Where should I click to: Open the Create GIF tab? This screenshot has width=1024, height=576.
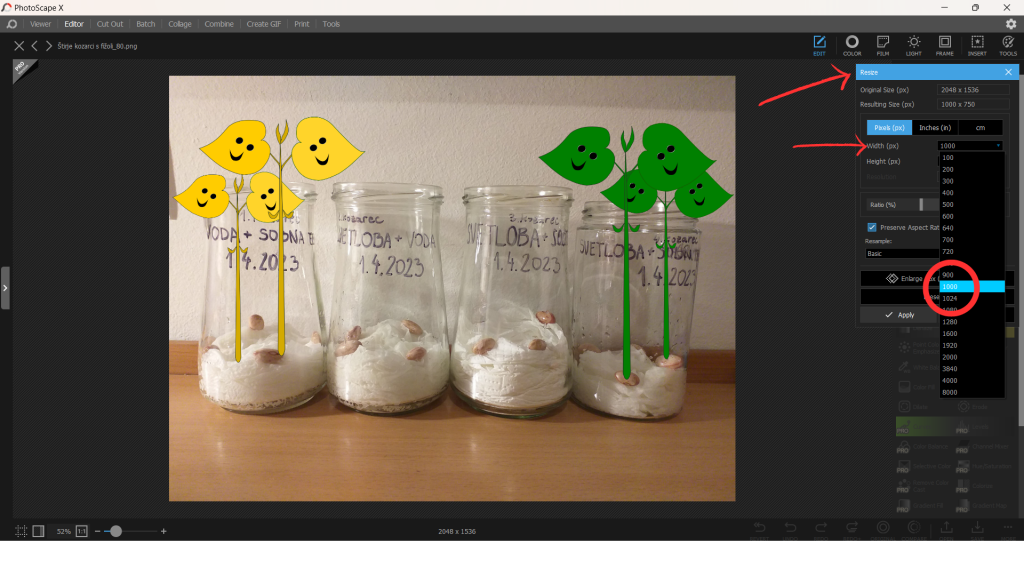264,24
